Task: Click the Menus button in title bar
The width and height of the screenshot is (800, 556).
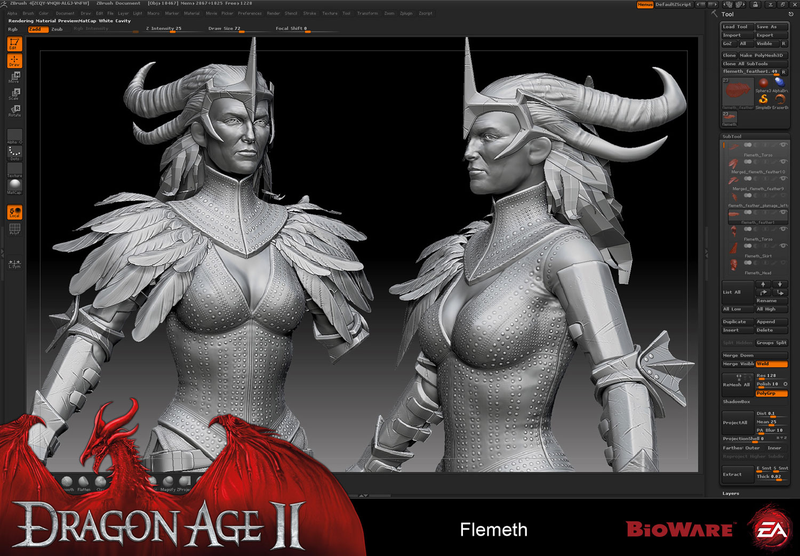Action: coord(645,5)
